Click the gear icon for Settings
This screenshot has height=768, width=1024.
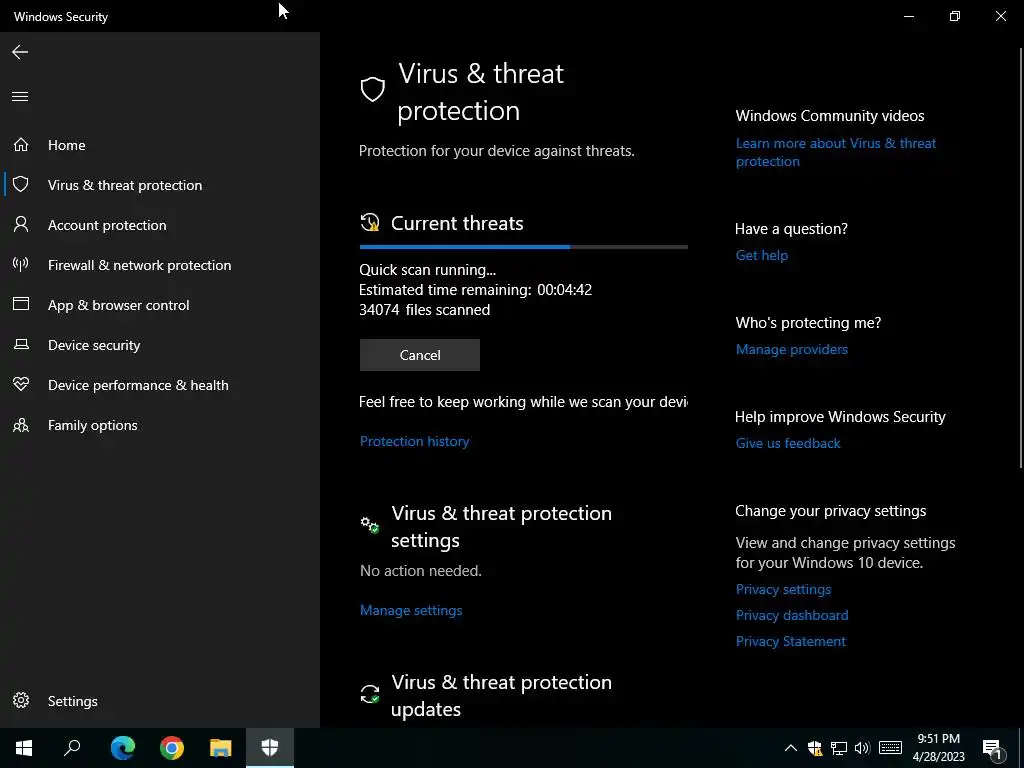point(21,700)
